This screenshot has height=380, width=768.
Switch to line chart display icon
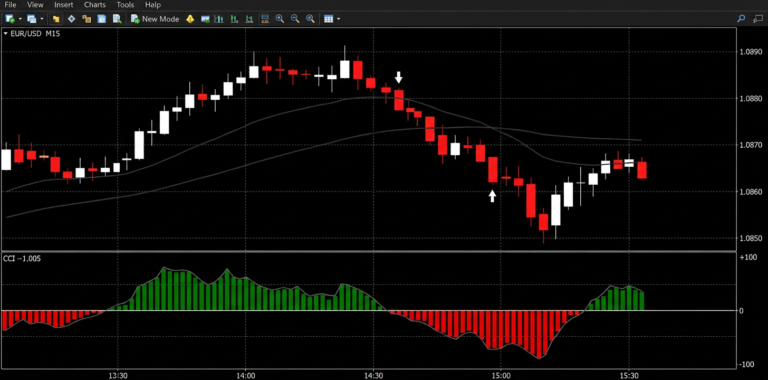tap(249, 19)
